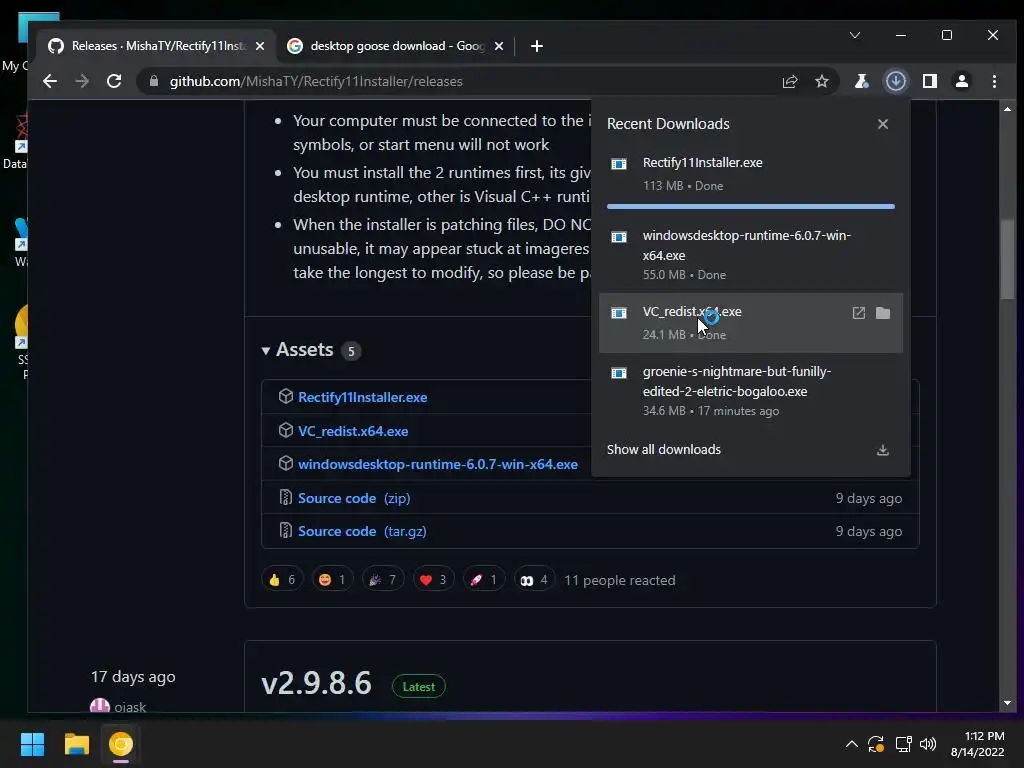Download VC_redist.x64.exe asset link
This screenshot has height=768, width=1024.
point(353,431)
